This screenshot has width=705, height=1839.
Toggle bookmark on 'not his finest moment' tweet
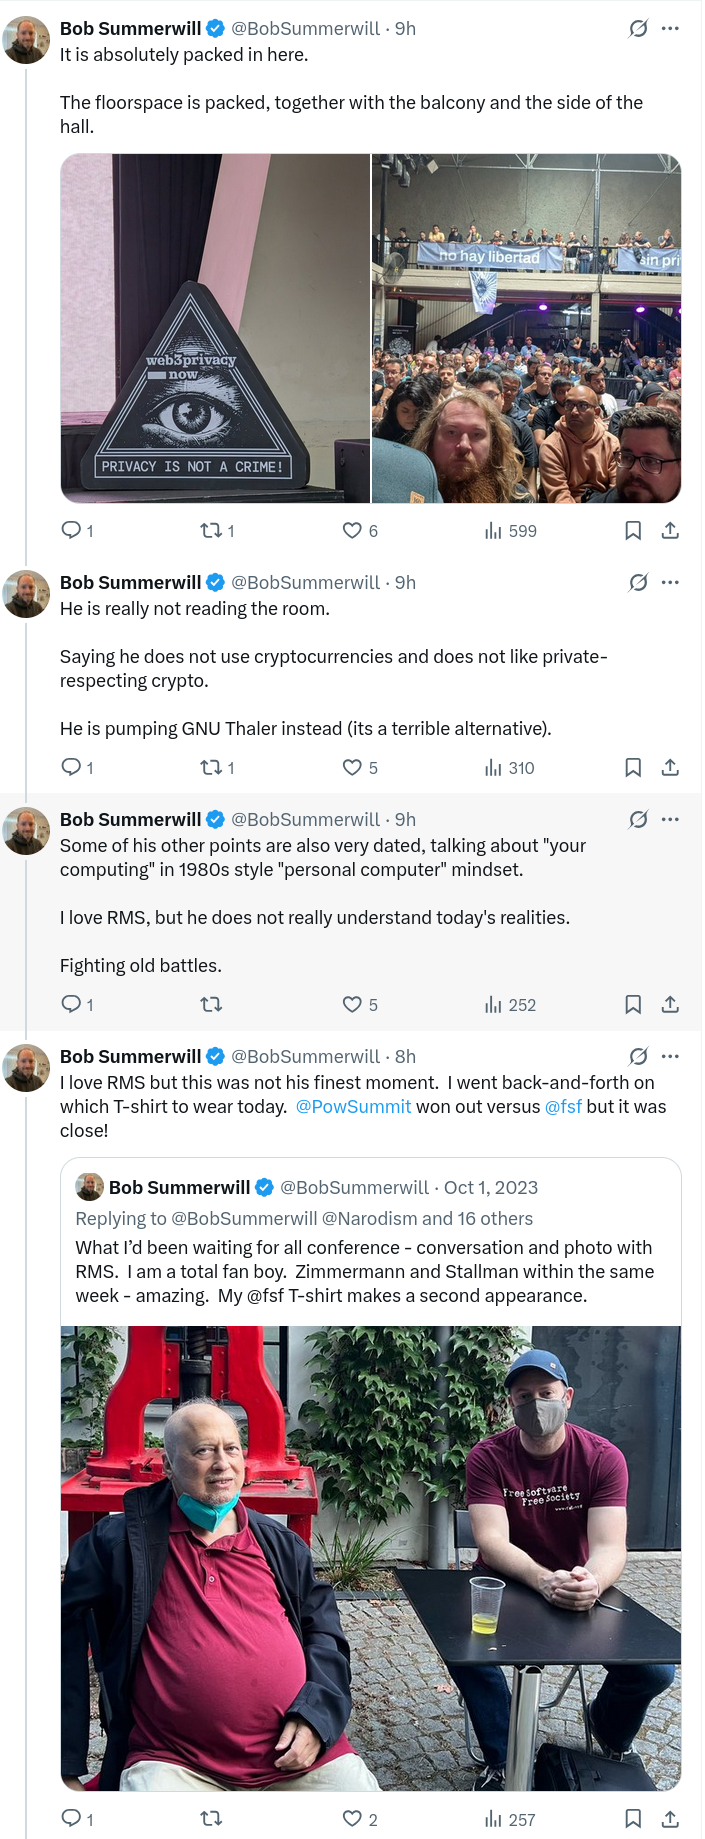coord(633,1818)
